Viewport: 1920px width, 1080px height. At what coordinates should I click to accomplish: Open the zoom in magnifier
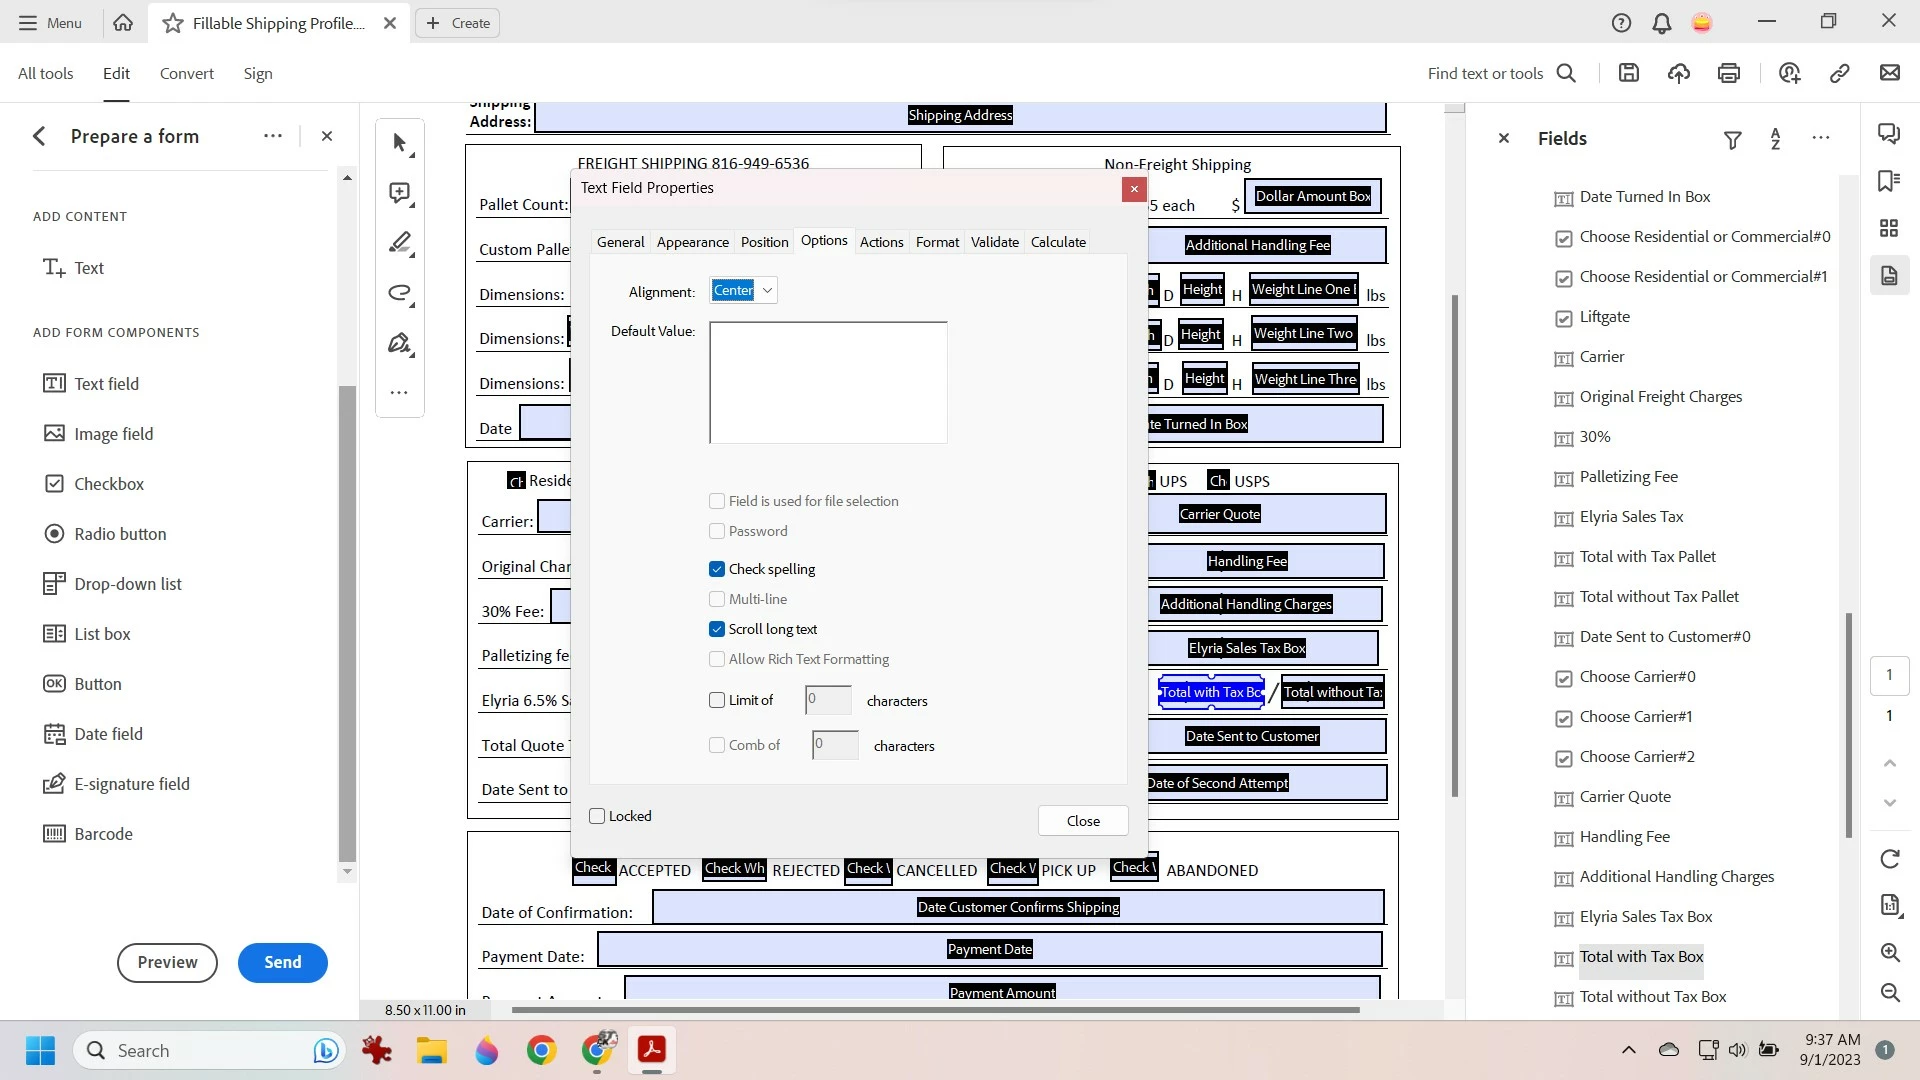pyautogui.click(x=1890, y=952)
